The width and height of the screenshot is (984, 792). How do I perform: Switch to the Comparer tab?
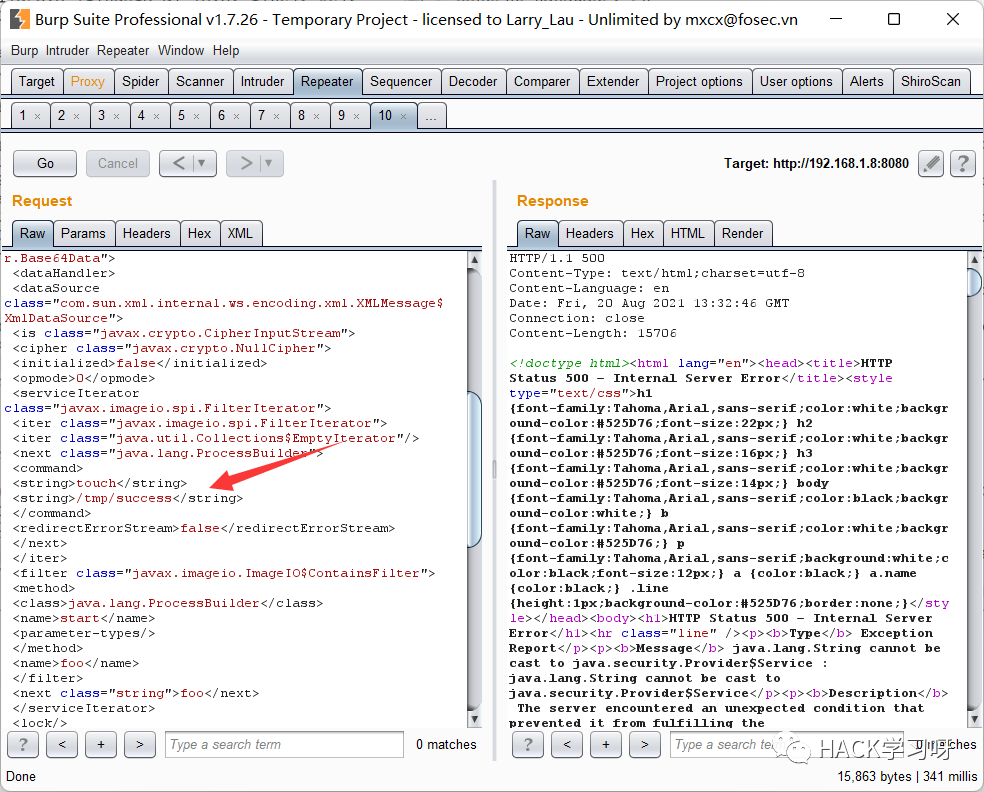click(x=542, y=82)
